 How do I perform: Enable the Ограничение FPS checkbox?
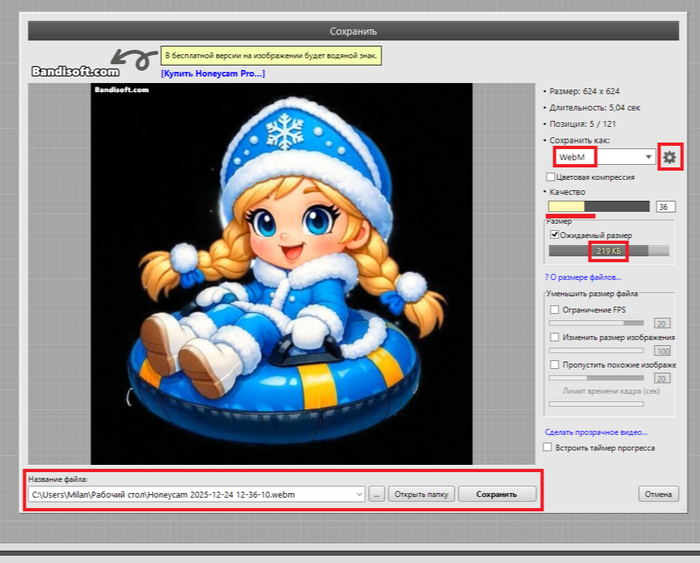(555, 310)
